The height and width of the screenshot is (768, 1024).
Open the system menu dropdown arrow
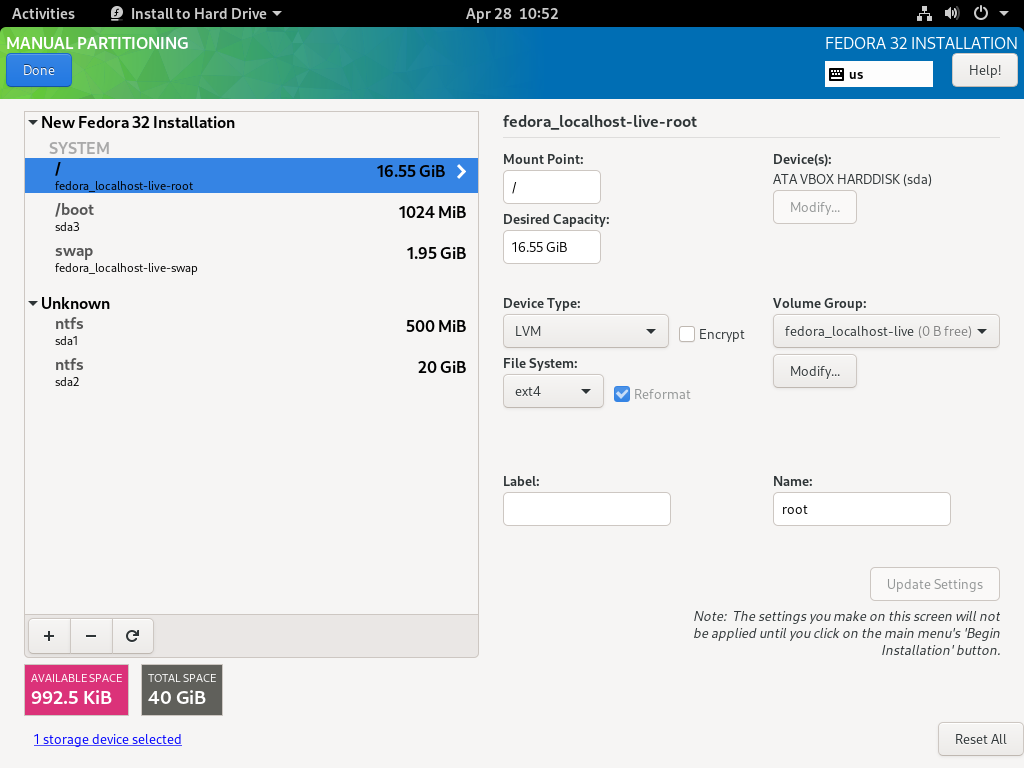[1004, 13]
